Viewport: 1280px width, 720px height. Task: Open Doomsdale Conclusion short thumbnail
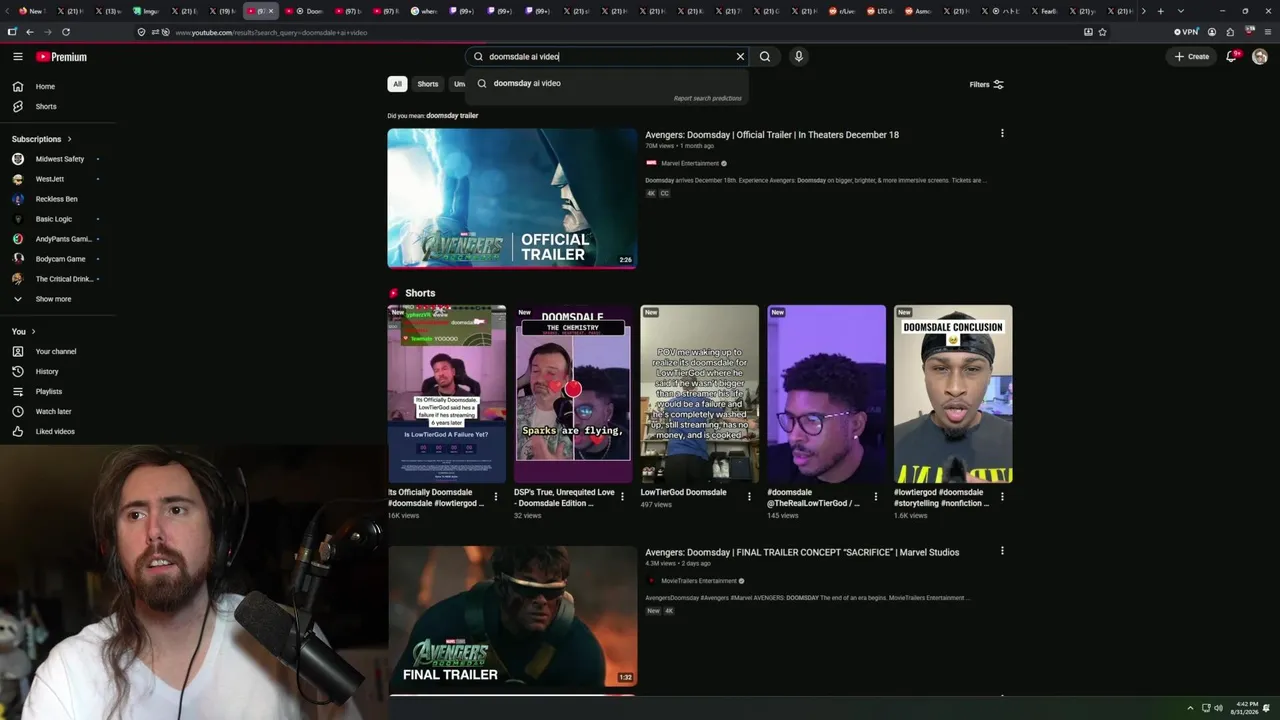point(953,394)
